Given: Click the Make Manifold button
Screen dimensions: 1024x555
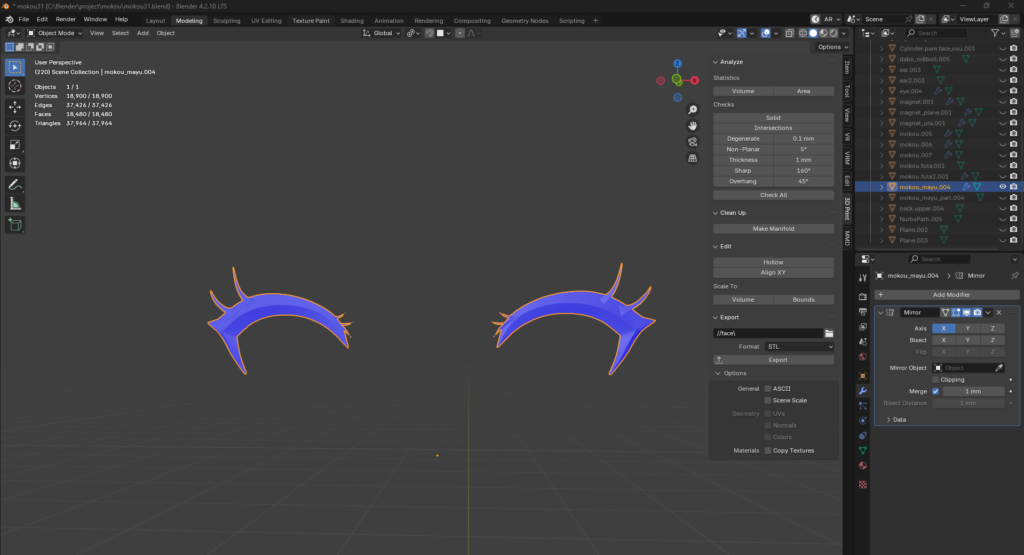Looking at the screenshot, I should (x=773, y=228).
